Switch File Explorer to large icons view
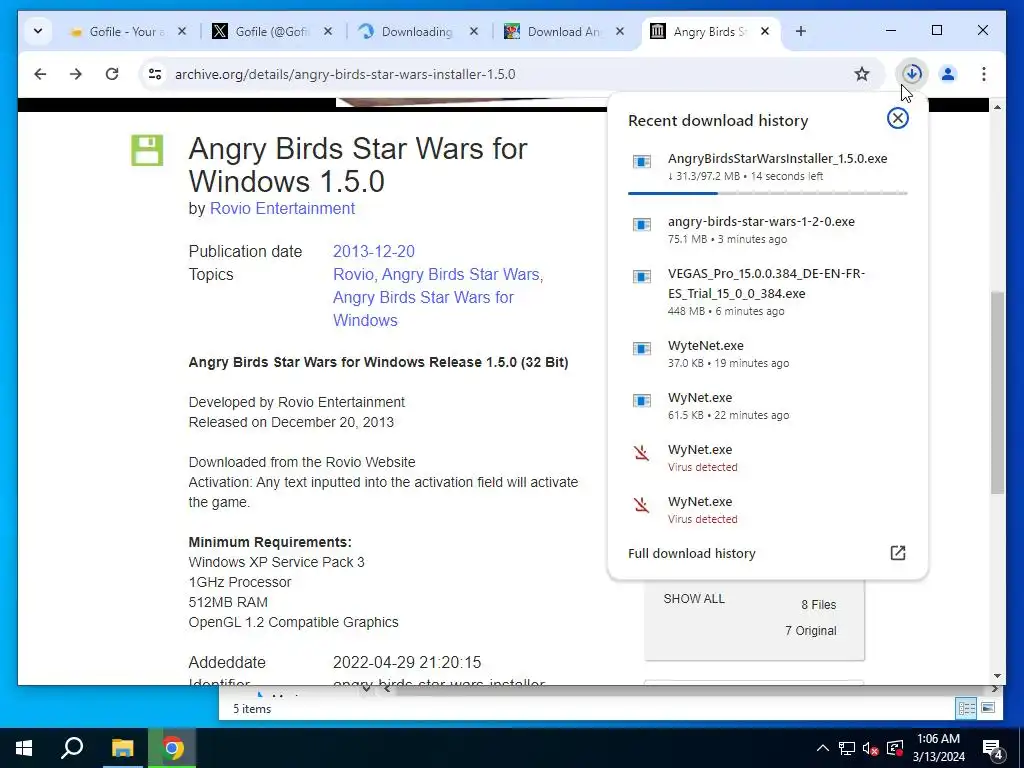1024x768 pixels. [x=988, y=708]
